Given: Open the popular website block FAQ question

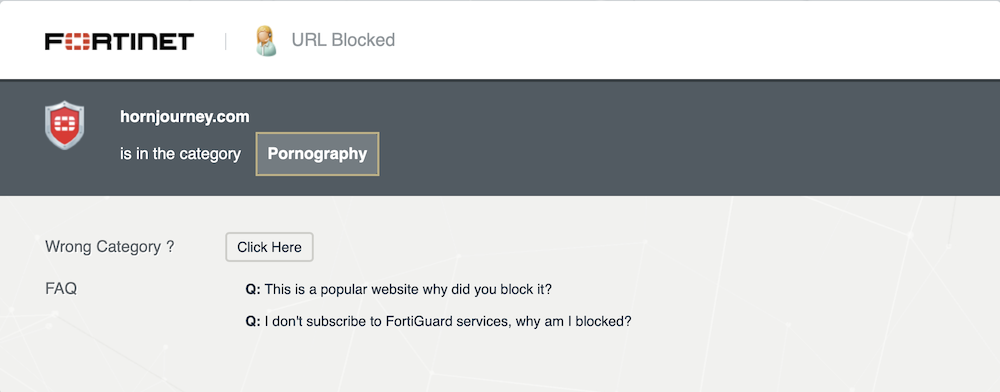Looking at the screenshot, I should click(x=399, y=289).
